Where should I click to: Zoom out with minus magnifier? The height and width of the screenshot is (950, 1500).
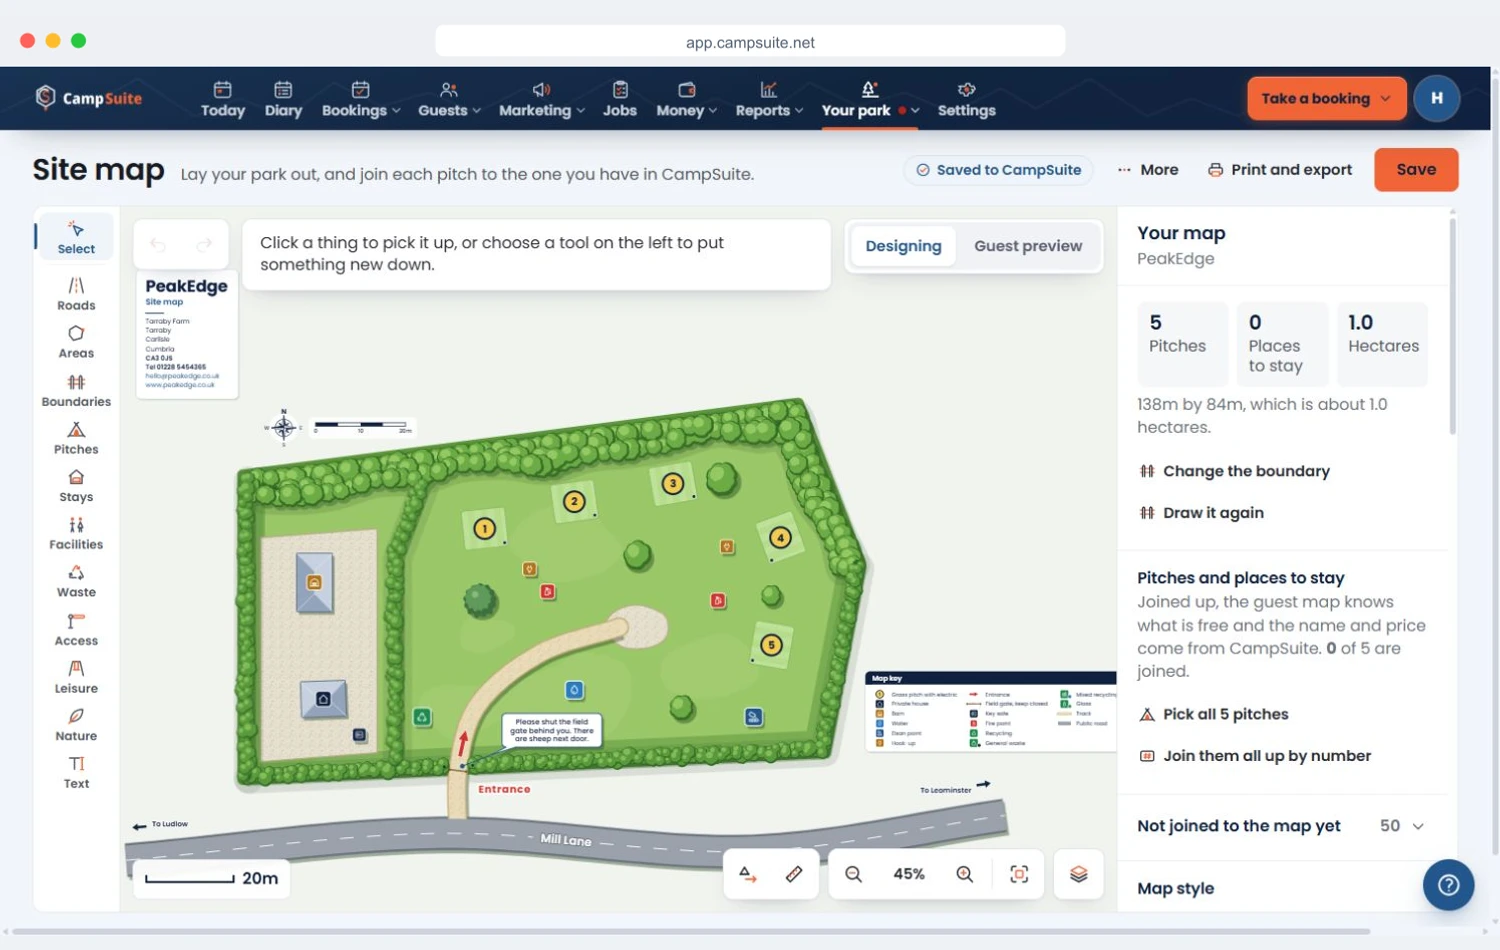click(x=853, y=874)
